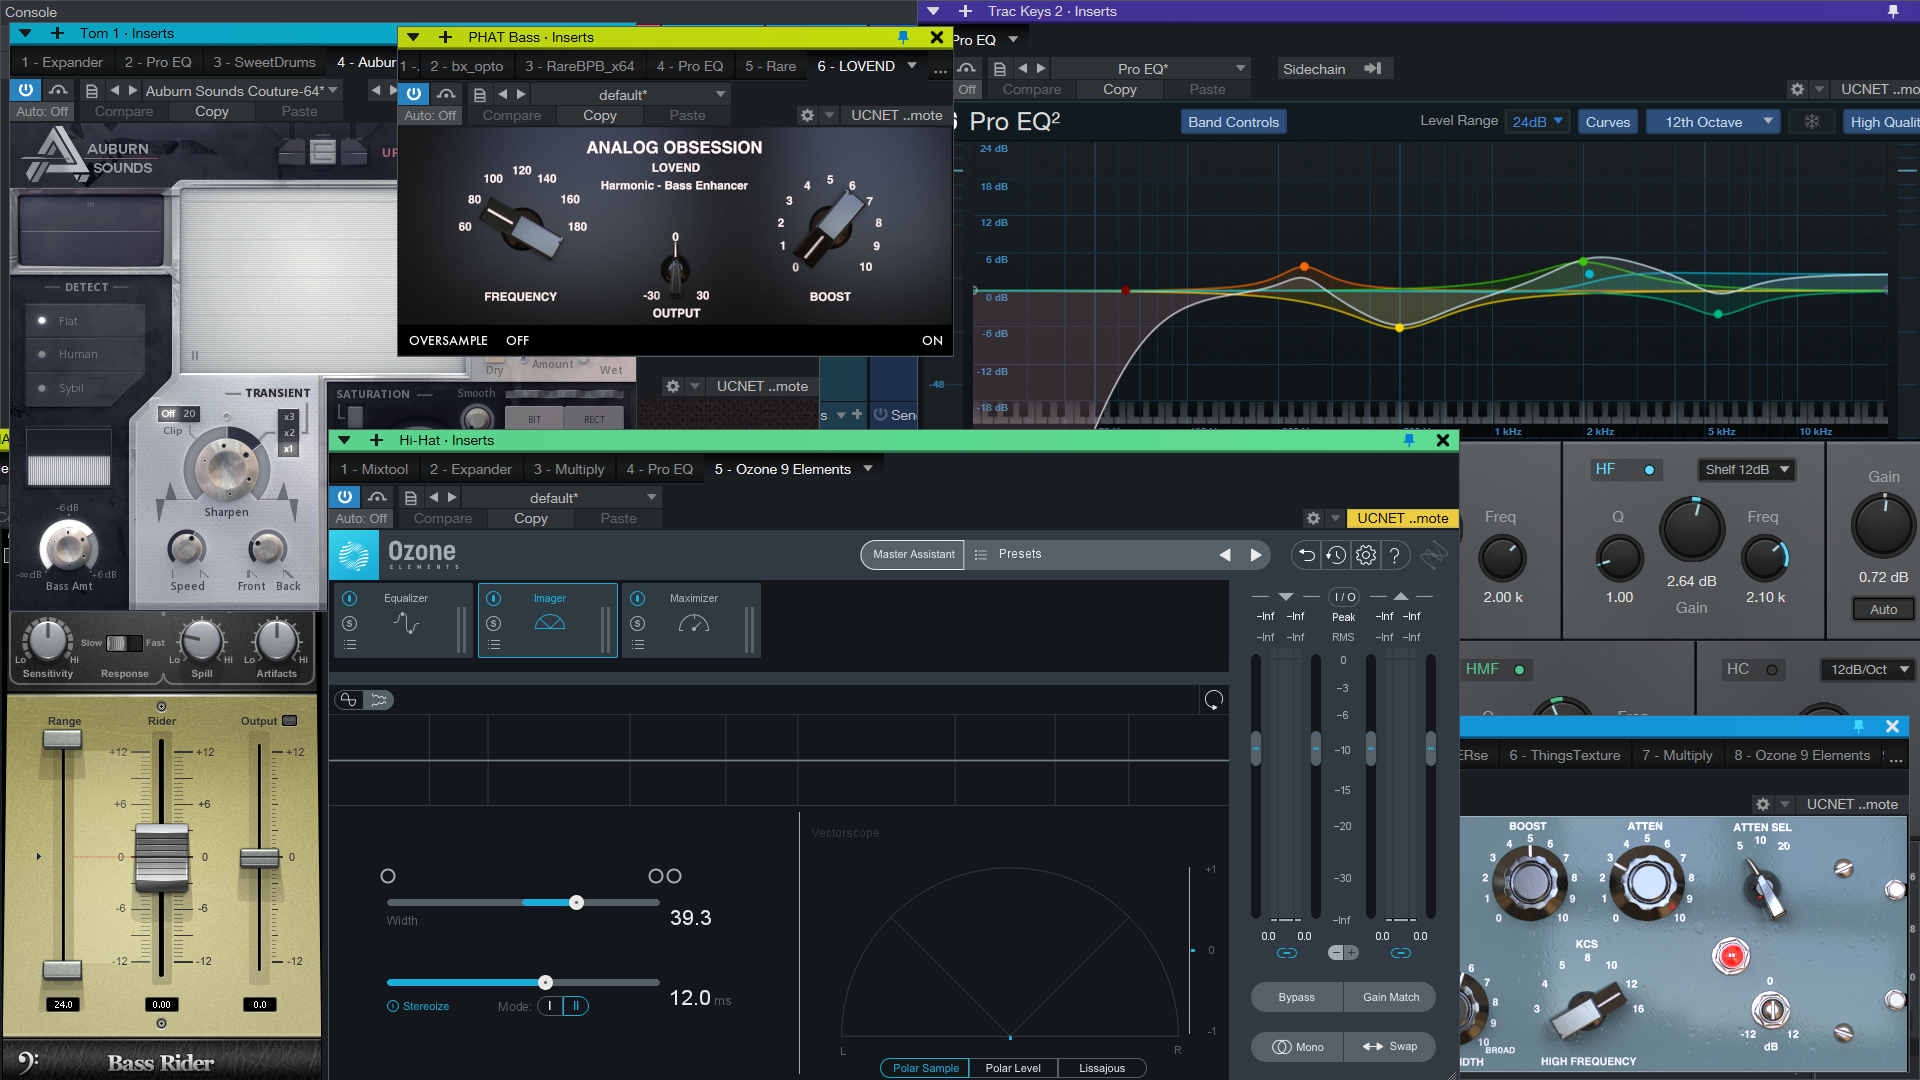Select the Polar Level vectorscope tab
The width and height of the screenshot is (1920, 1080).
[x=1013, y=1068]
